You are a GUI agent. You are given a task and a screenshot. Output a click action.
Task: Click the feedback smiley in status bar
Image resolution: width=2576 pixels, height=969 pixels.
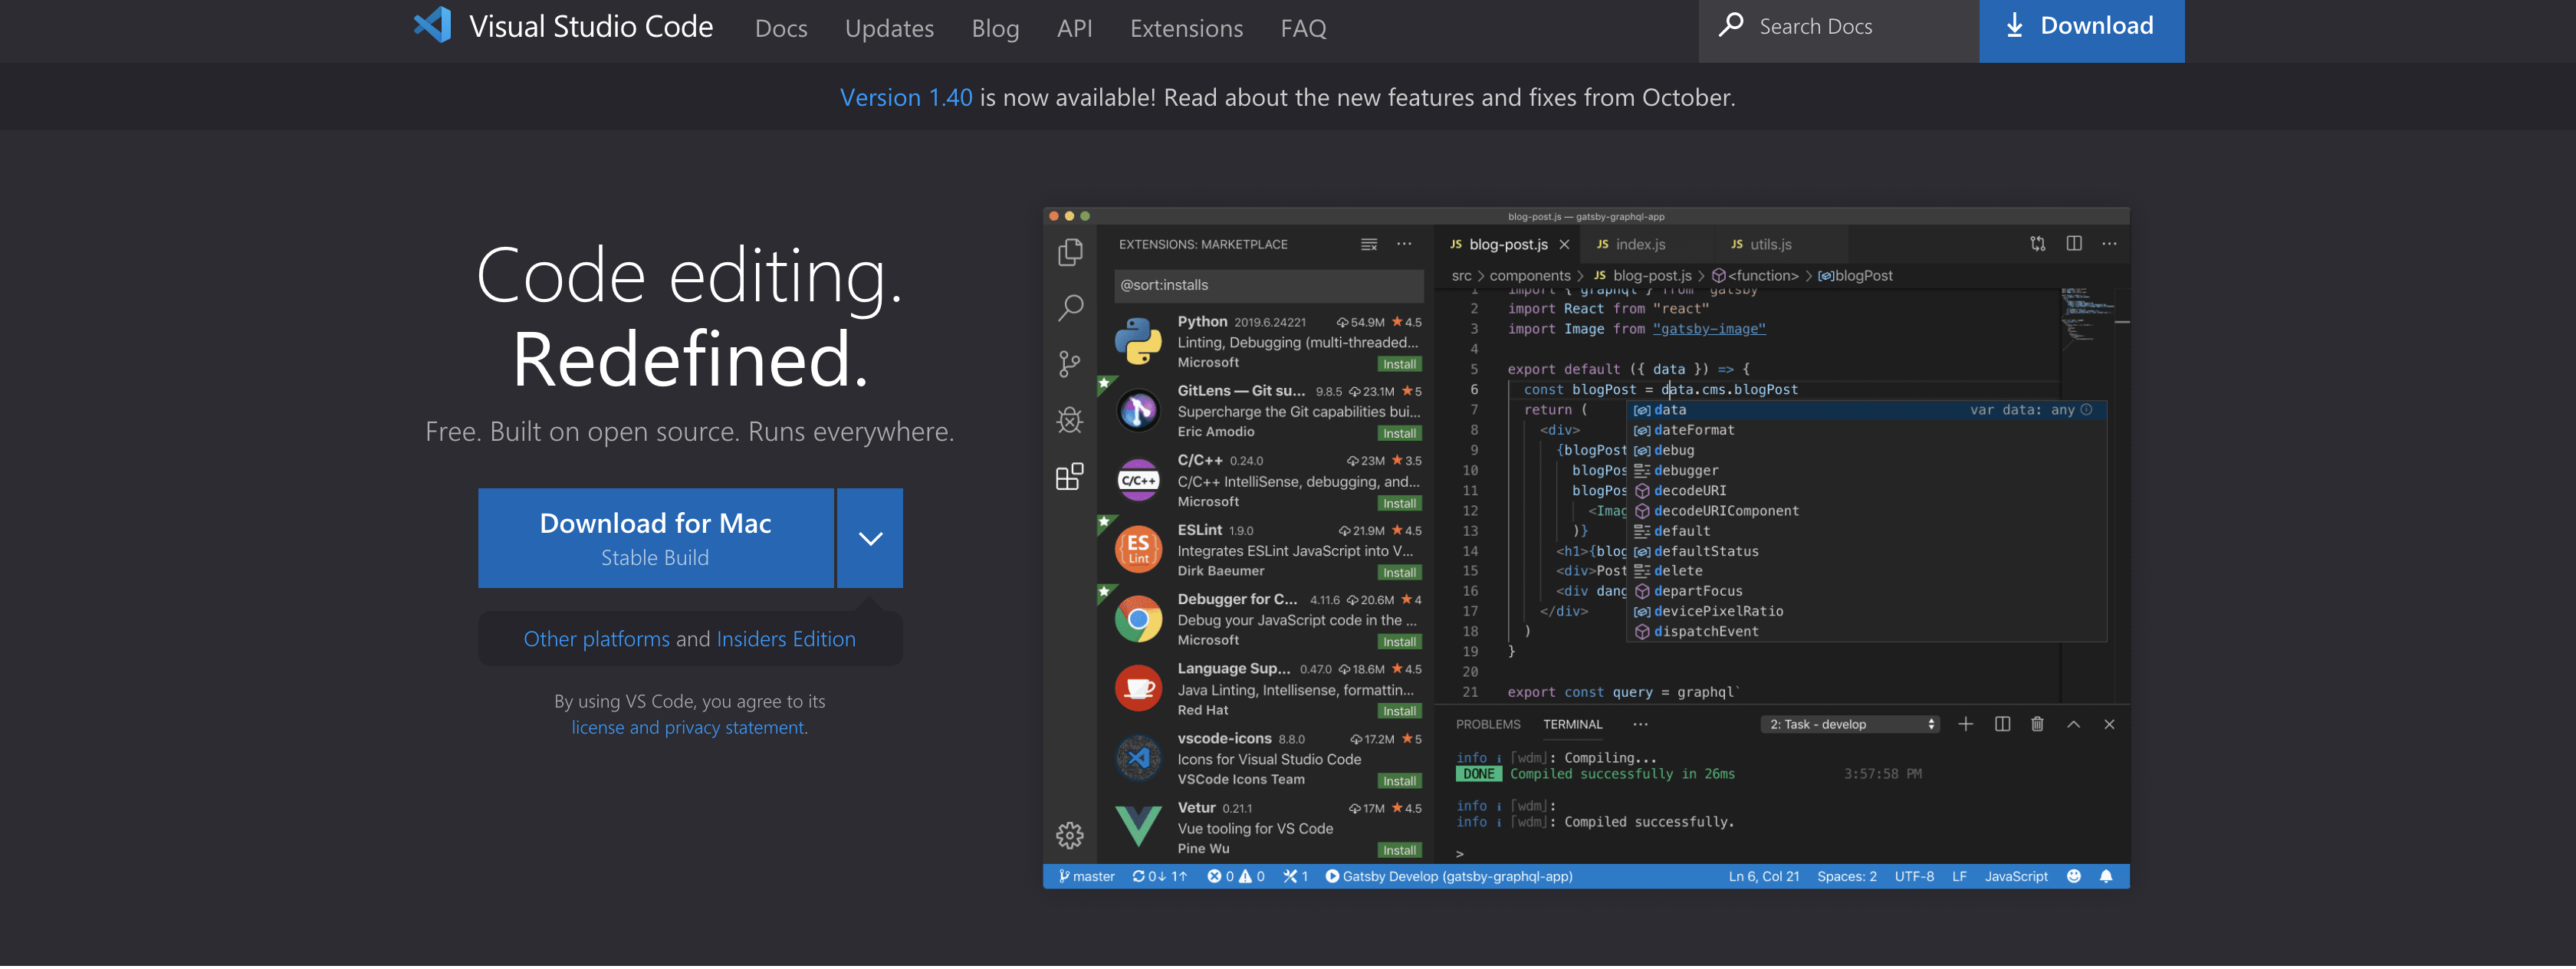[x=2074, y=878]
